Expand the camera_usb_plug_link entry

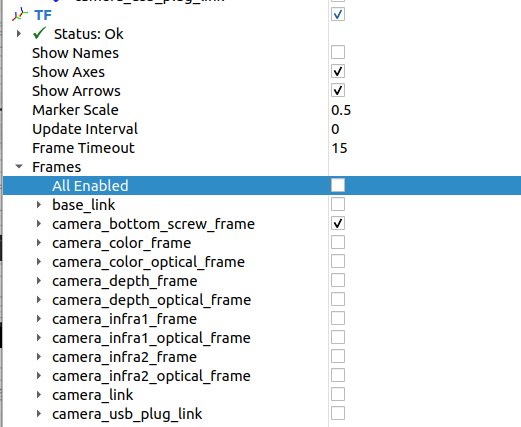(39, 414)
